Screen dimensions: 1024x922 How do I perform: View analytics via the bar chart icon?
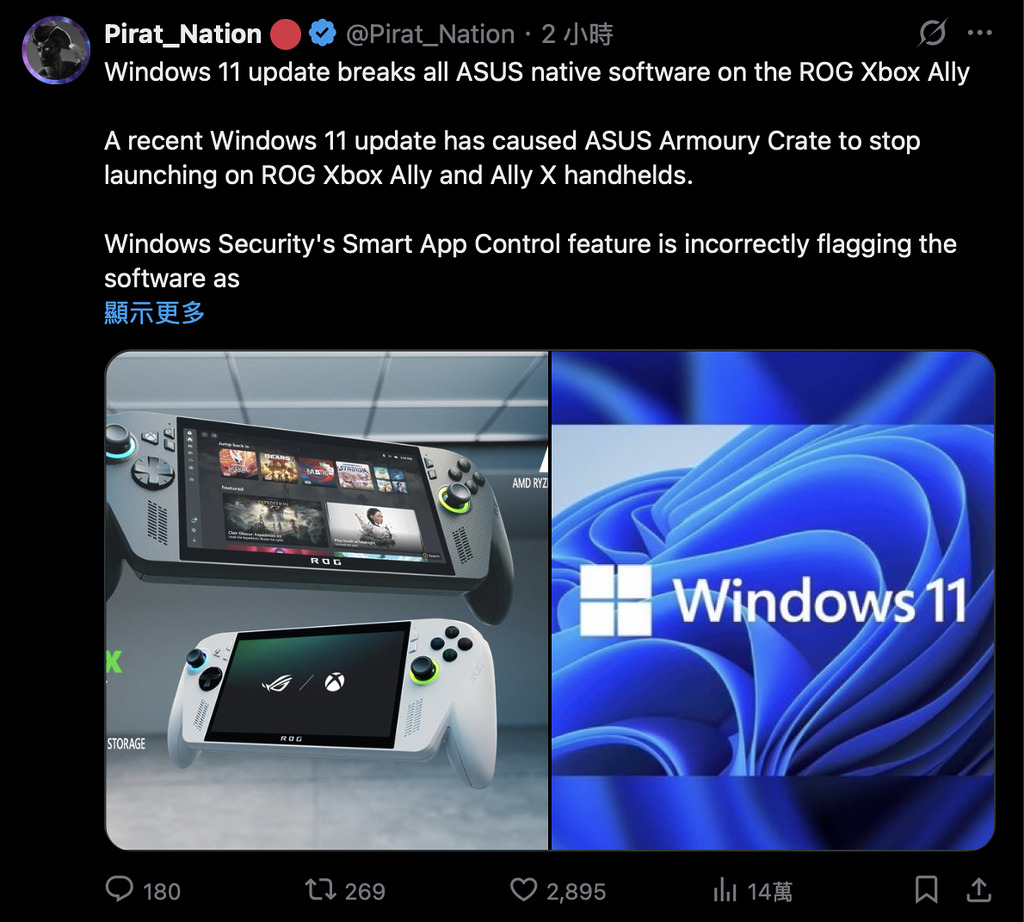725,889
